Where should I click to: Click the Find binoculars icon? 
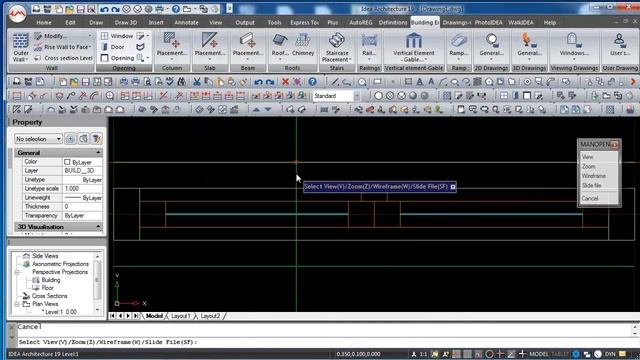point(181,82)
